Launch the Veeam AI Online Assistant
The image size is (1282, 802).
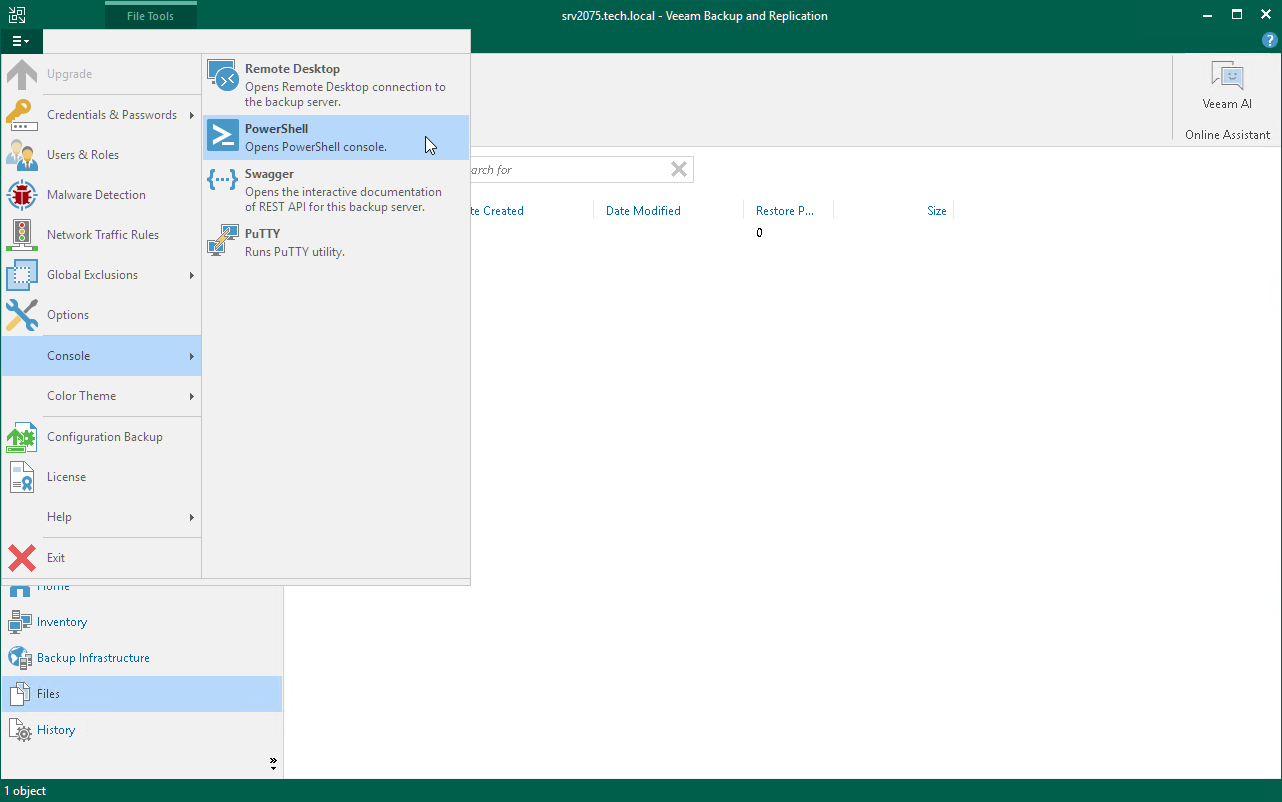1226,95
